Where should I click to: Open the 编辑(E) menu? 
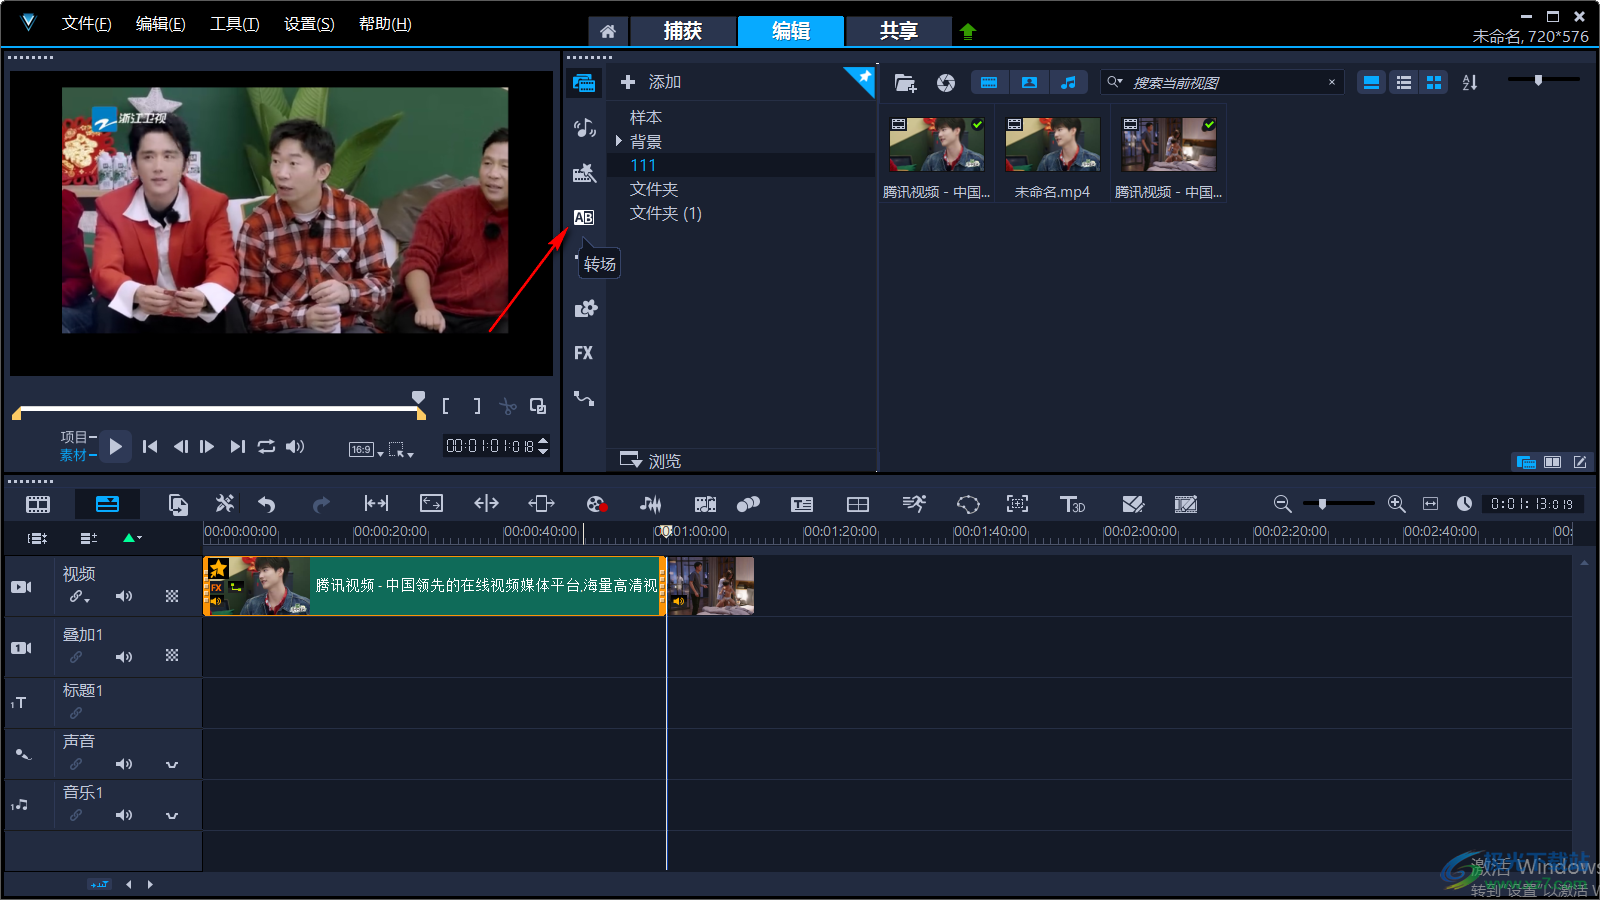point(160,24)
